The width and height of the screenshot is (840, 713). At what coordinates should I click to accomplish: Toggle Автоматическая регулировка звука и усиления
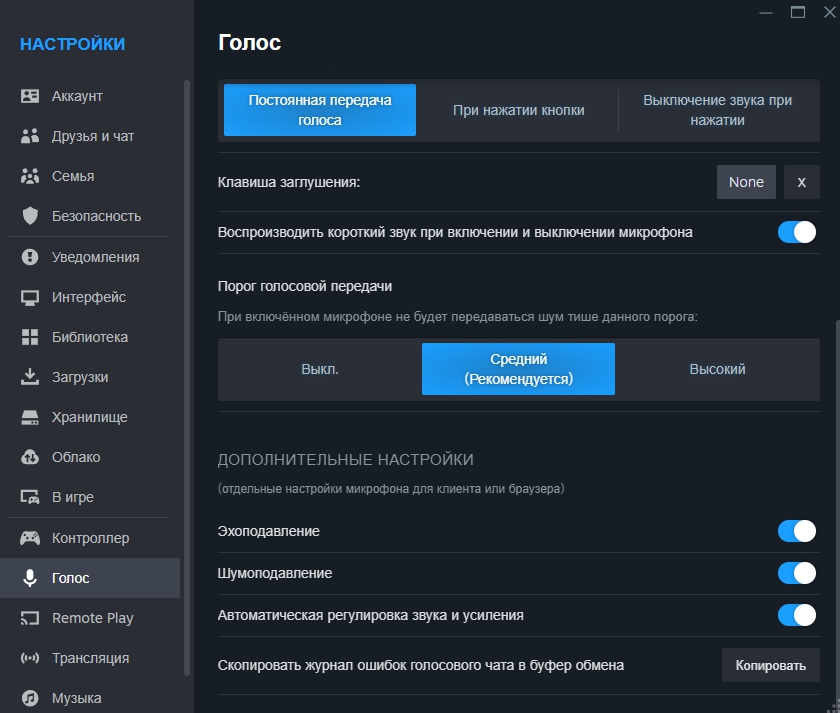click(797, 615)
